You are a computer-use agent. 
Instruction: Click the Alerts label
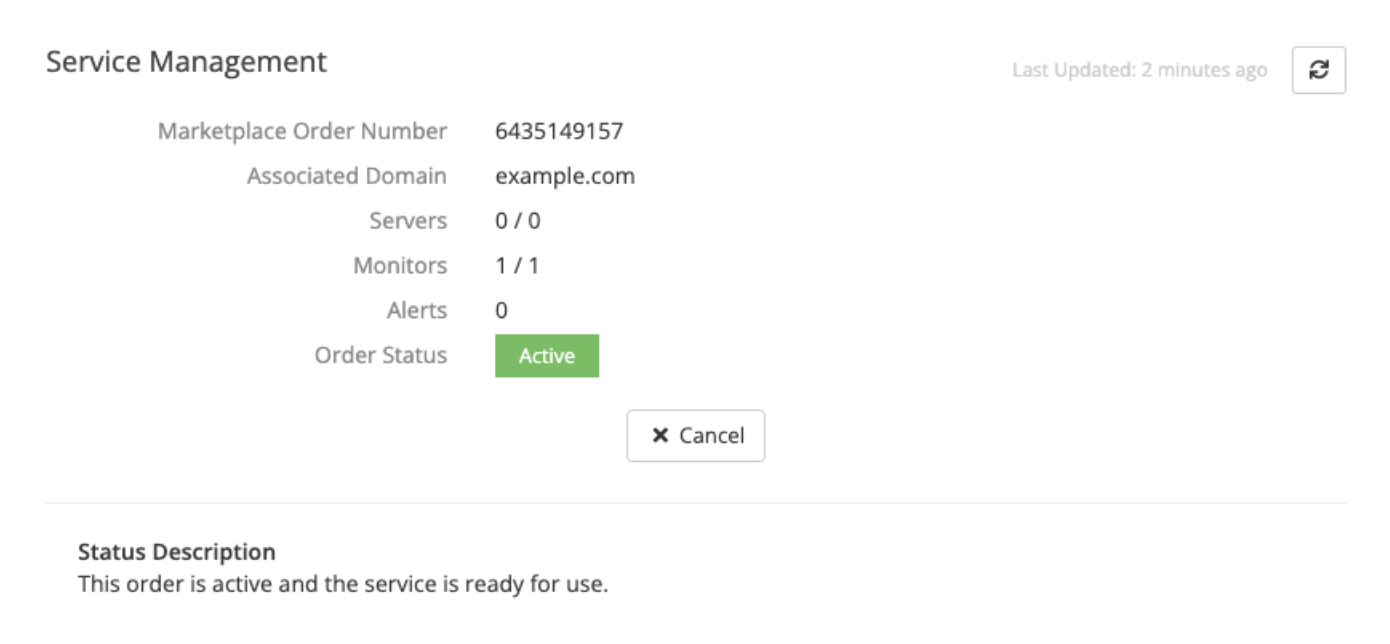click(417, 311)
